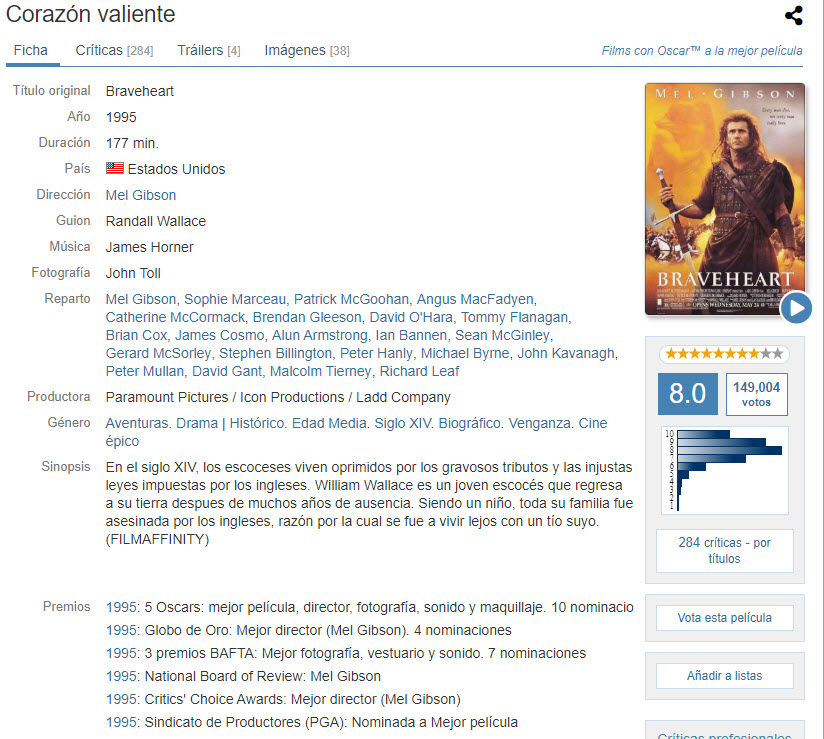Screen dimensions: 824x739
Task: Click Richard Leaf cast link
Action: 419,371
